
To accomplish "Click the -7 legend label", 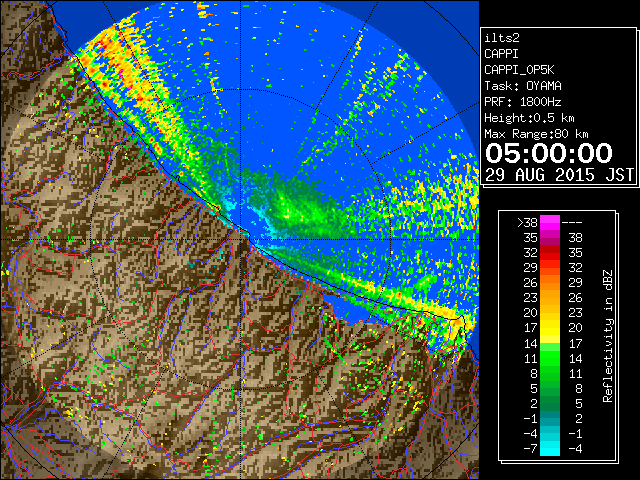I will pos(530,449).
